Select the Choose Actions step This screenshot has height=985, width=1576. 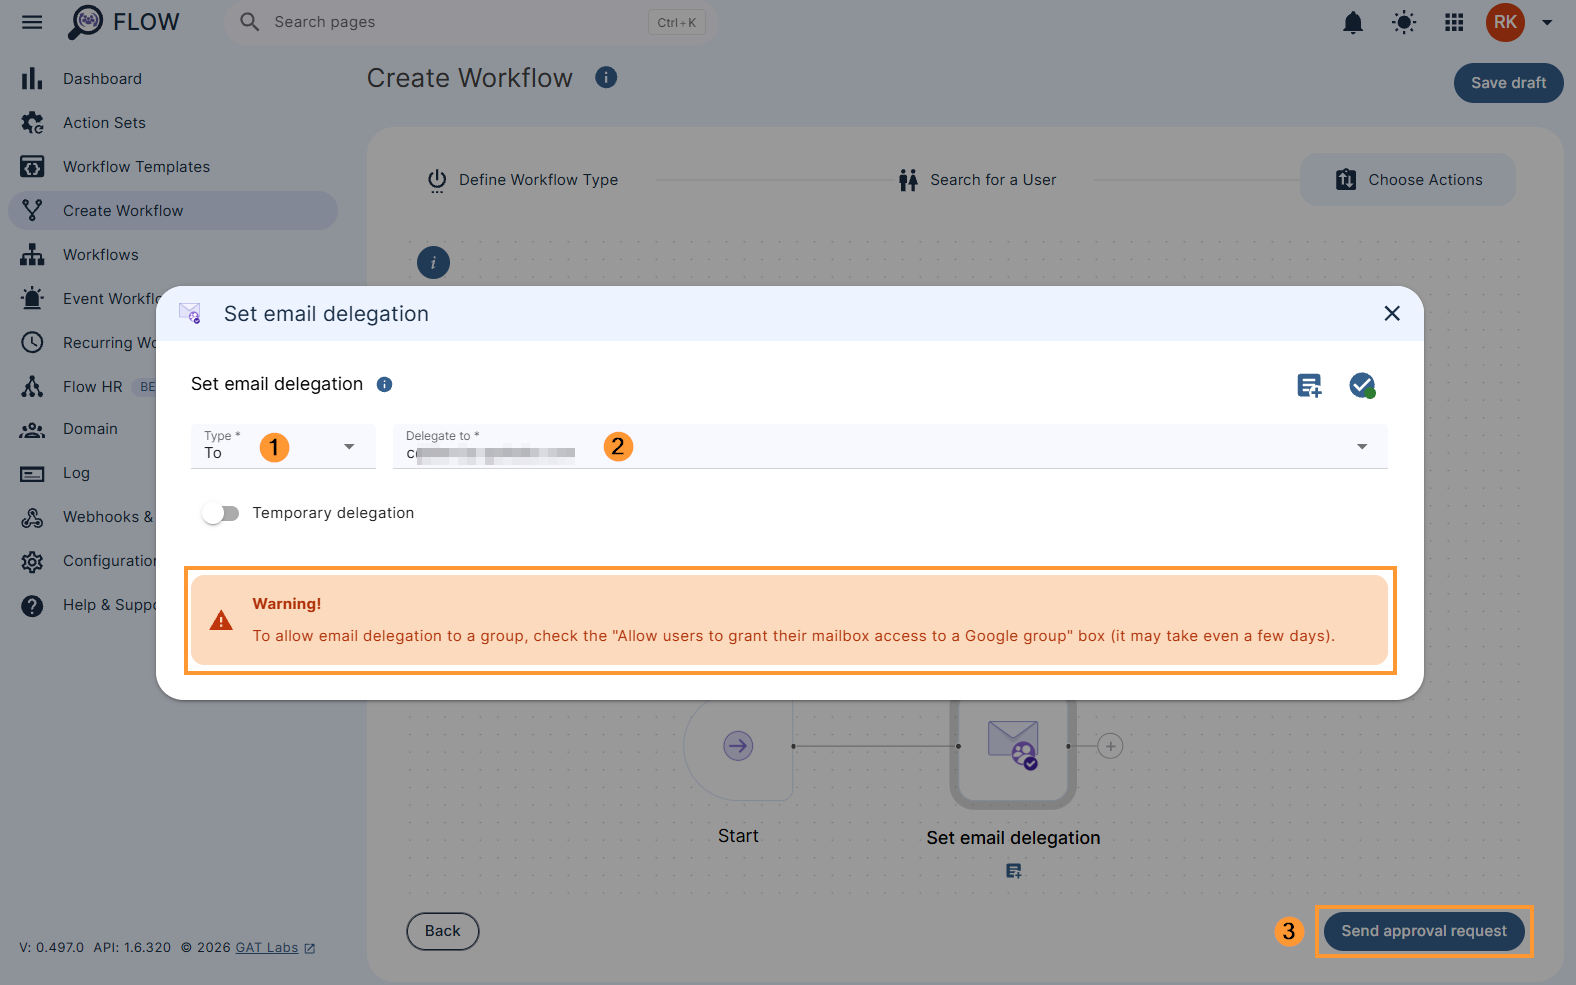(x=1408, y=180)
